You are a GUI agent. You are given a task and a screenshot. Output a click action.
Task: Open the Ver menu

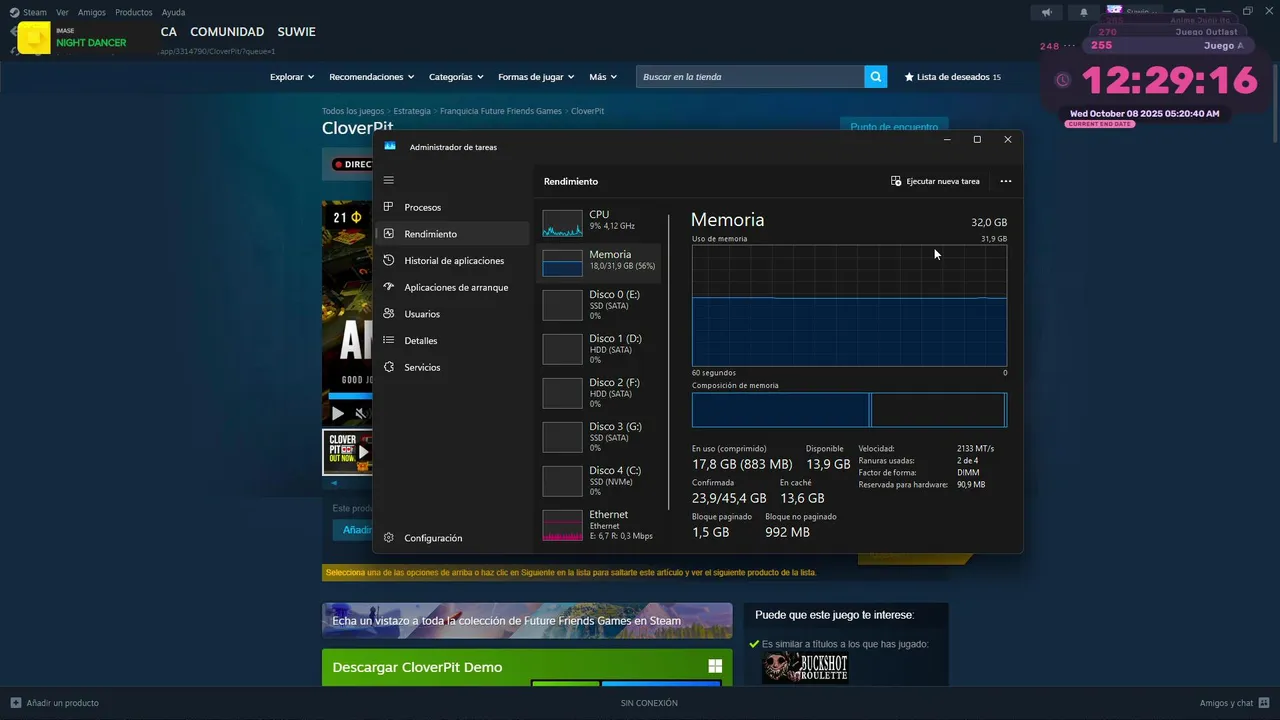[x=63, y=13]
